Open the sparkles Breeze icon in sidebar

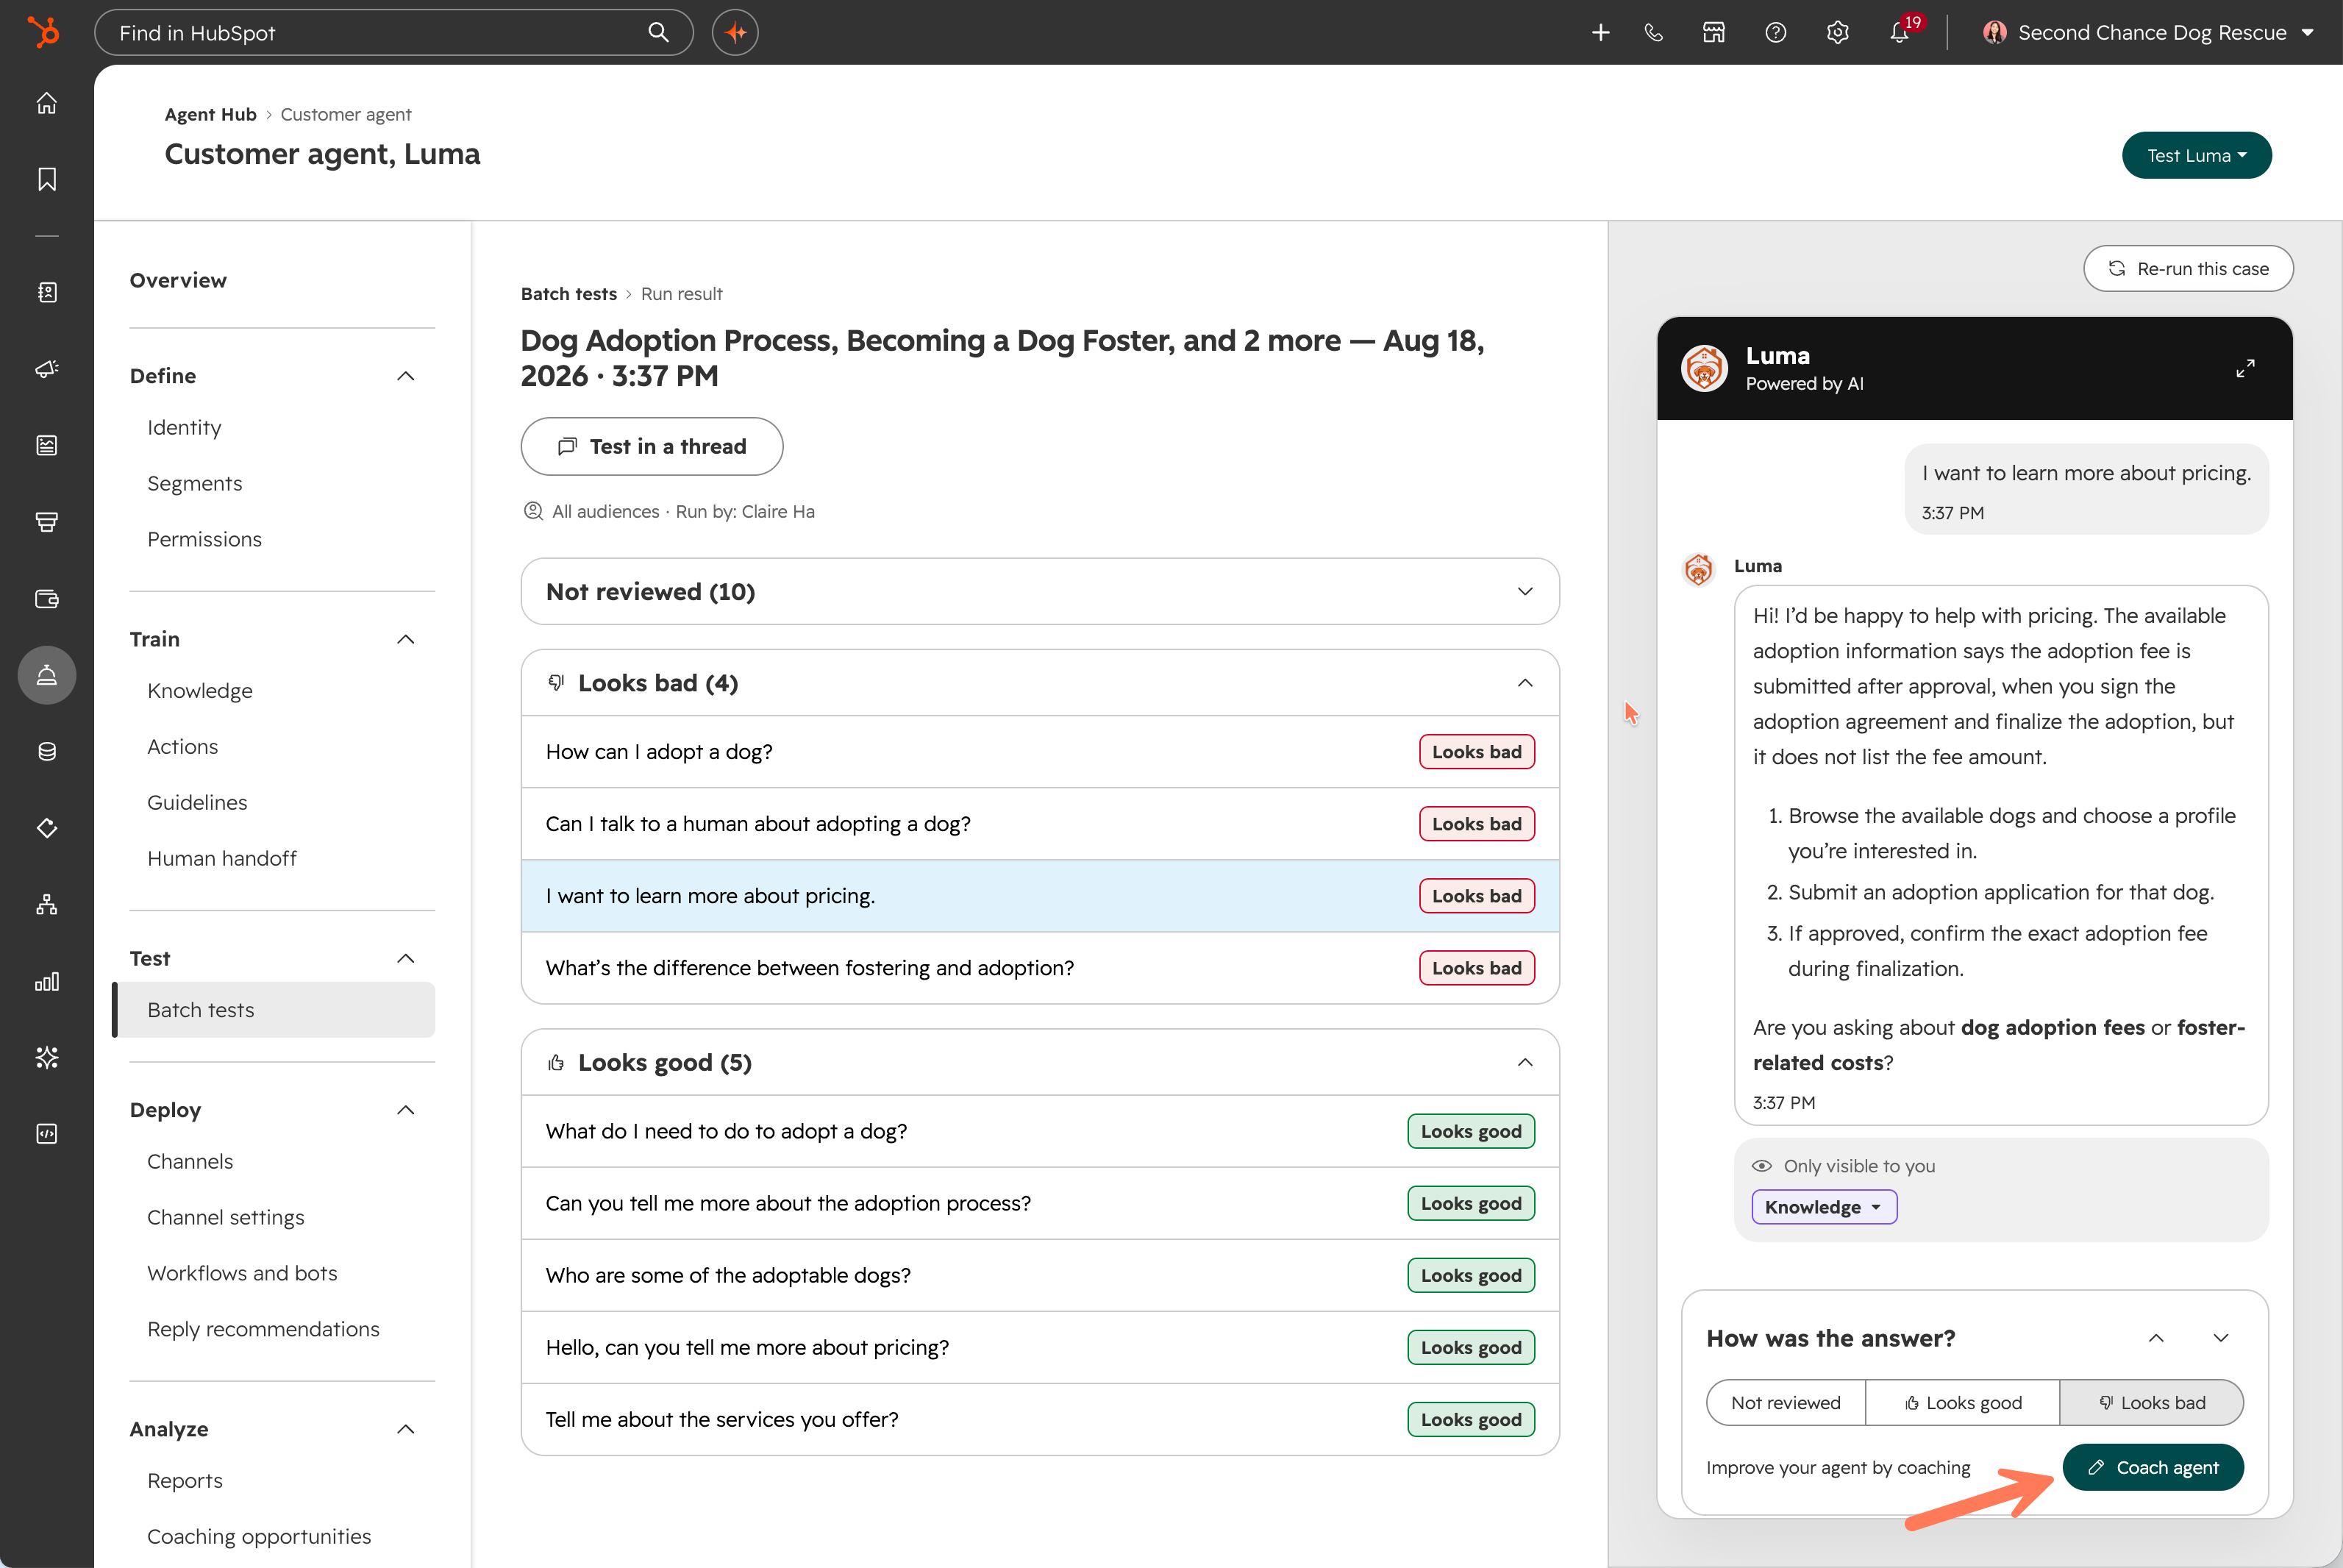(47, 1057)
